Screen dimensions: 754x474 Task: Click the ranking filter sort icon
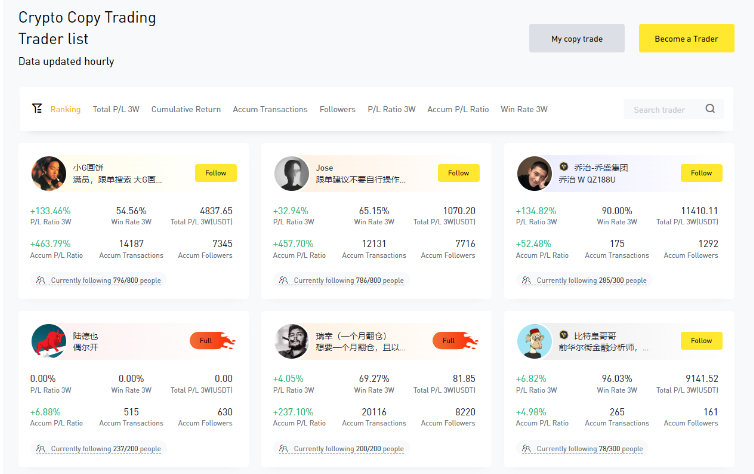[37, 109]
